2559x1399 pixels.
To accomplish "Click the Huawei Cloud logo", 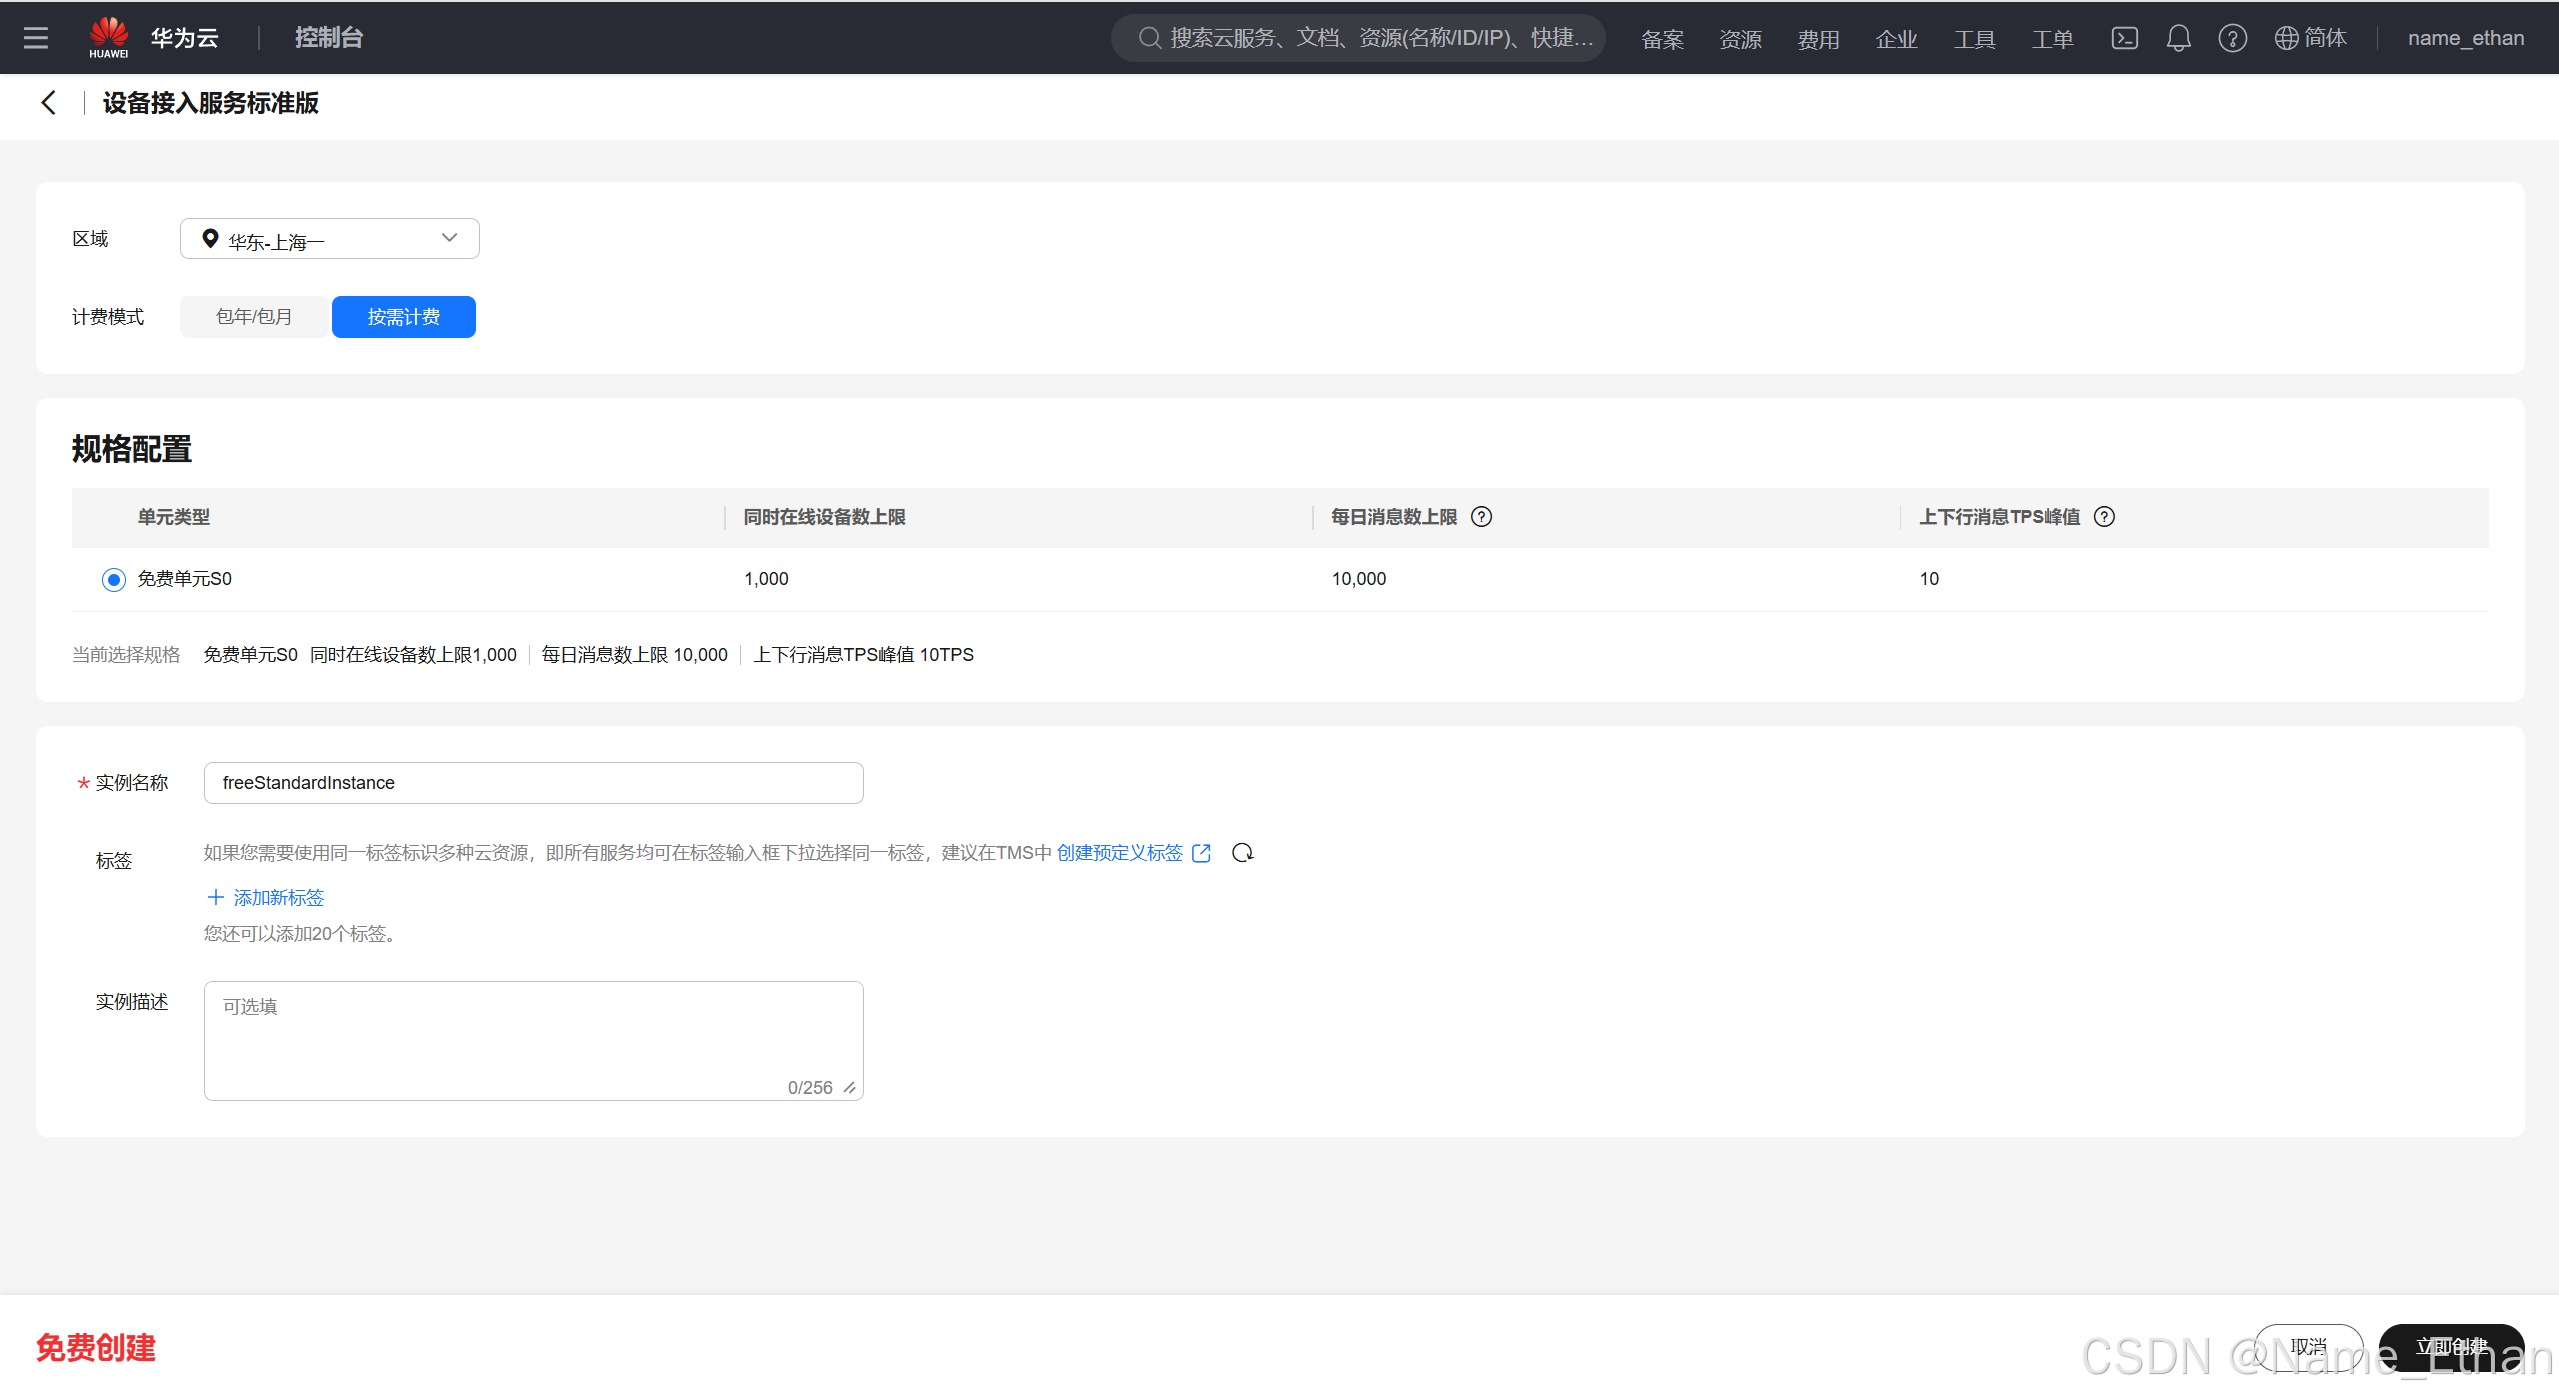I will pyautogui.click(x=108, y=37).
